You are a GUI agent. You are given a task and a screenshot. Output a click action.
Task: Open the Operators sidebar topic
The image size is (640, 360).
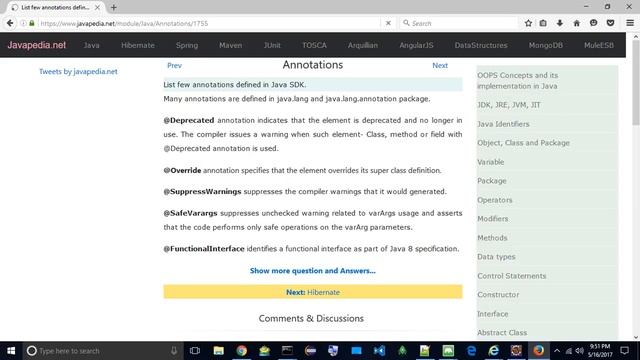coord(495,200)
